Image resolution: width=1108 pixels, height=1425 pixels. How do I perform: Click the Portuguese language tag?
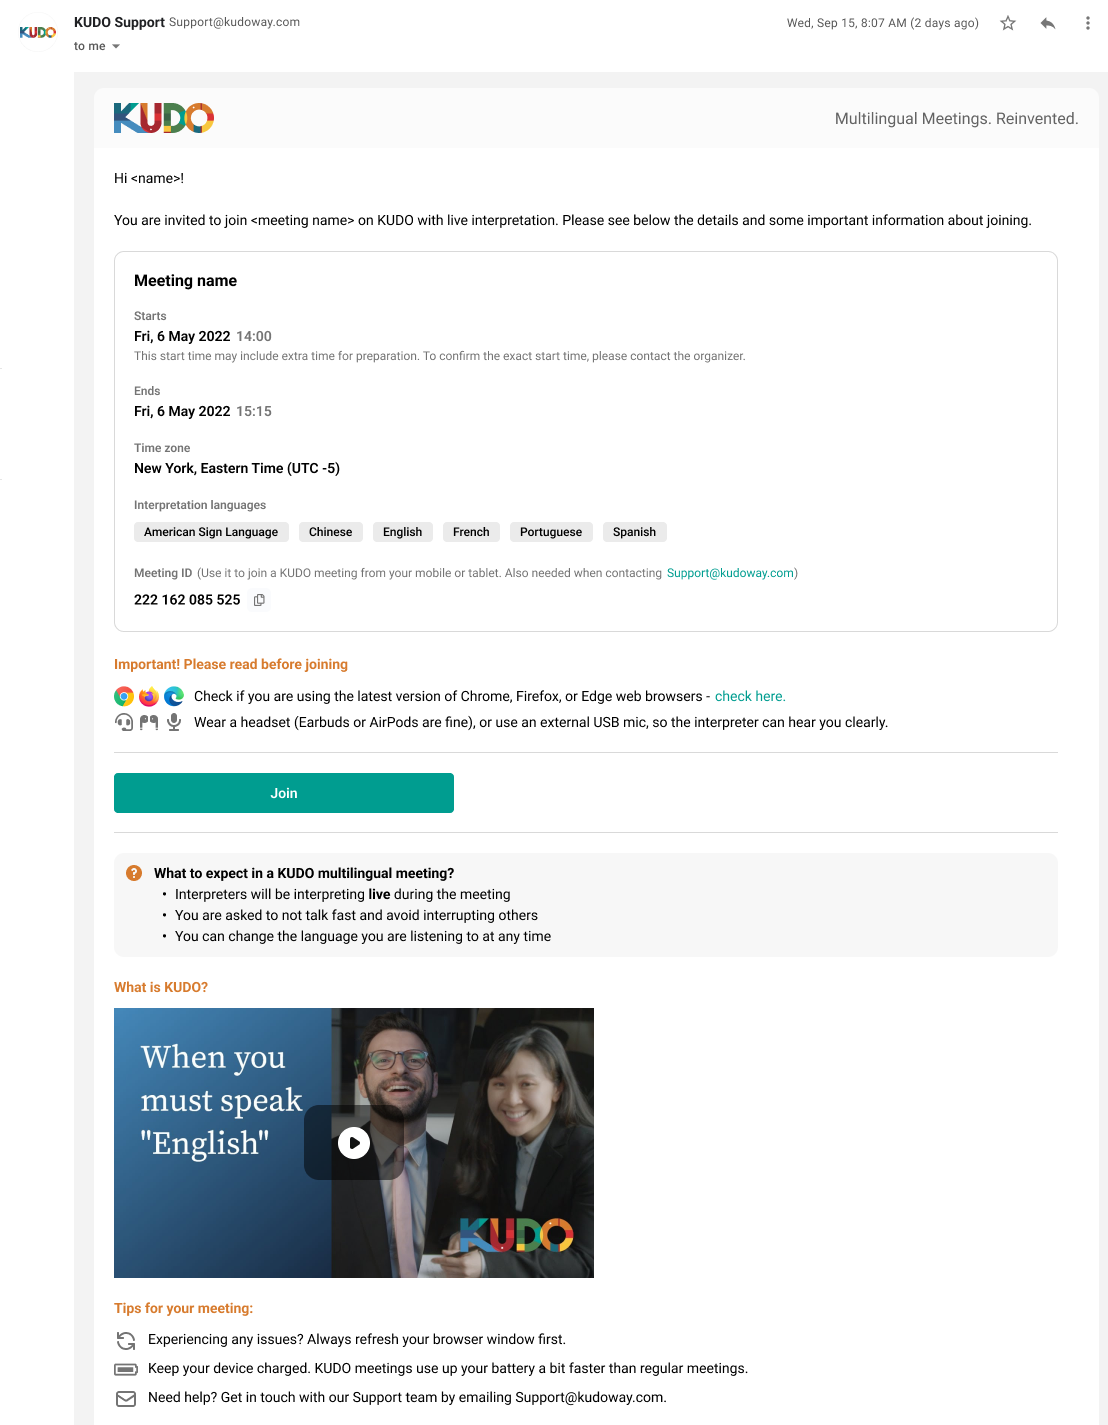click(x=551, y=532)
